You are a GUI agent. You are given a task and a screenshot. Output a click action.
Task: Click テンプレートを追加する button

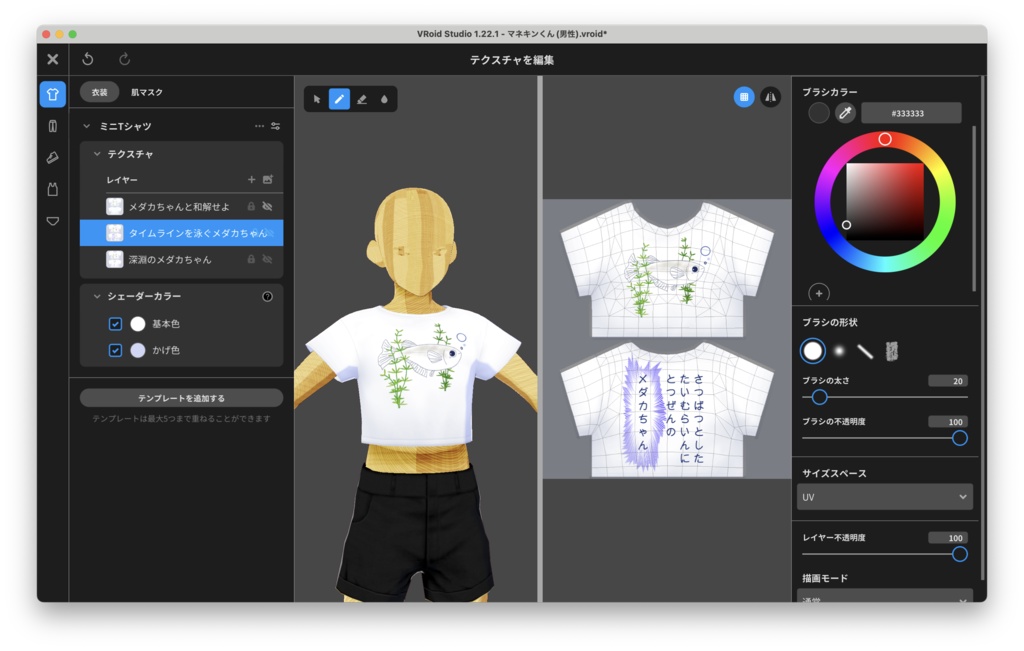[x=182, y=398]
